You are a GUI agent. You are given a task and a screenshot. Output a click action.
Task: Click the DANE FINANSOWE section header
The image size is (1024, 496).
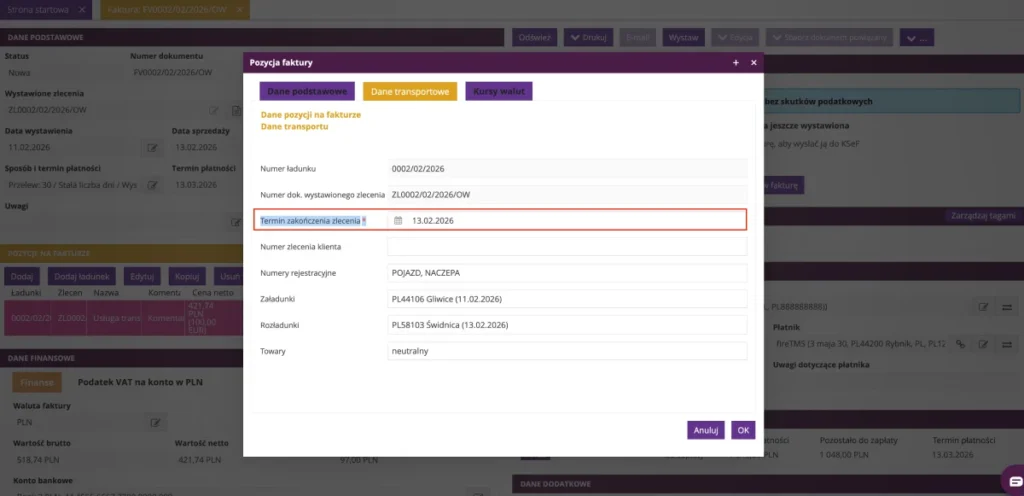pos(123,358)
